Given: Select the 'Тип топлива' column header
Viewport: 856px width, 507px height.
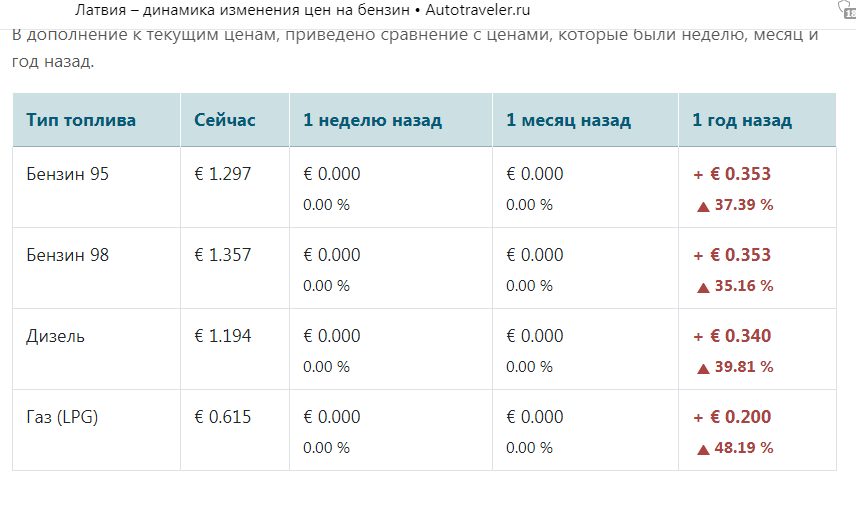Looking at the screenshot, I should 81,120.
